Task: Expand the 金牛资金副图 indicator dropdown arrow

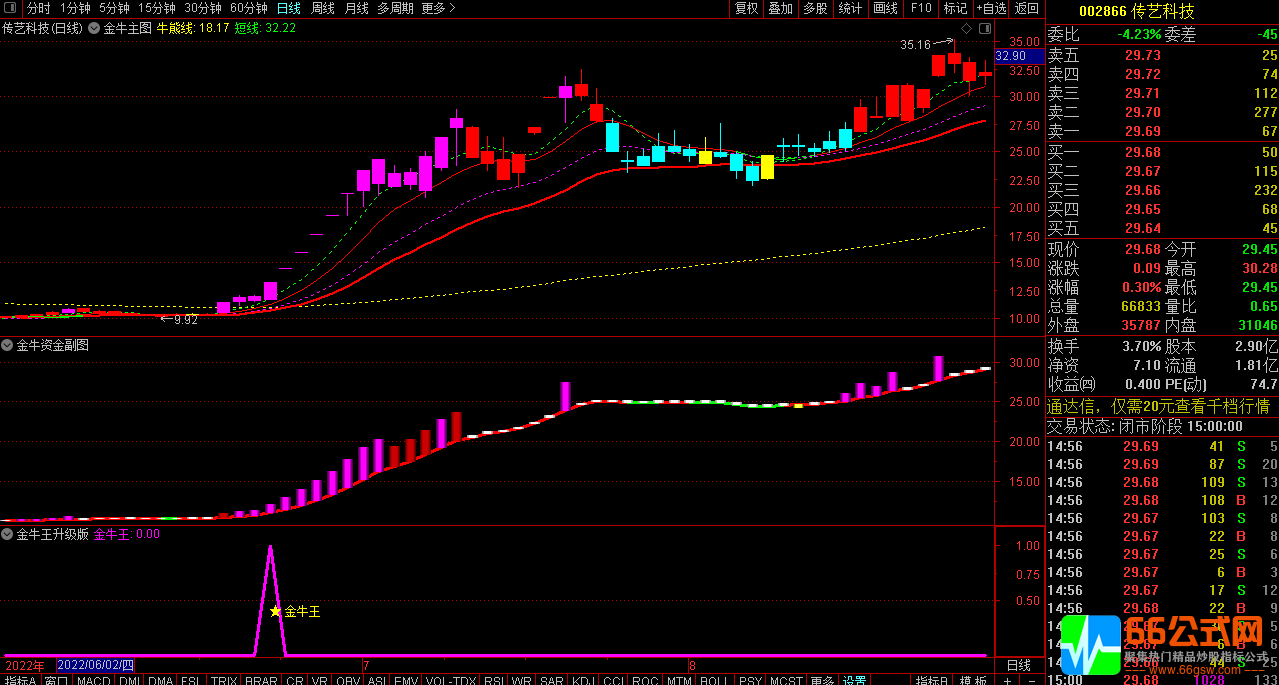Action: click(x=8, y=345)
